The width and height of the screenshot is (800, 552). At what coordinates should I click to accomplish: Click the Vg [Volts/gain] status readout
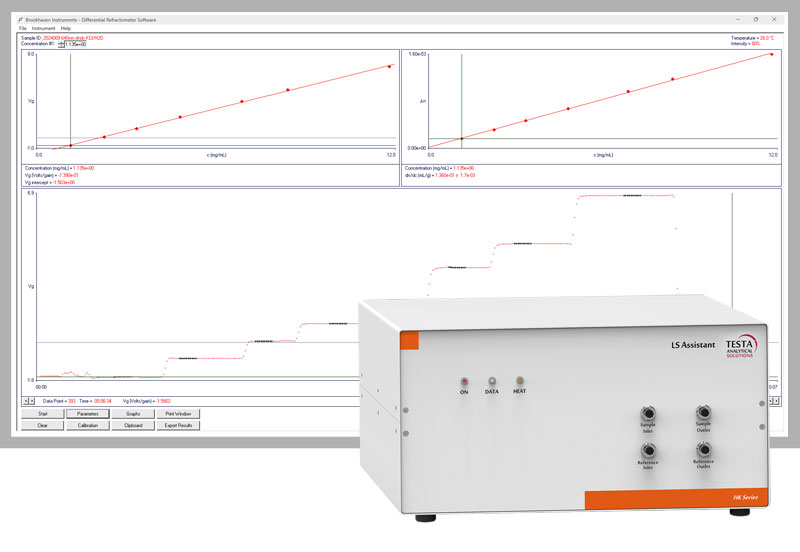point(147,402)
